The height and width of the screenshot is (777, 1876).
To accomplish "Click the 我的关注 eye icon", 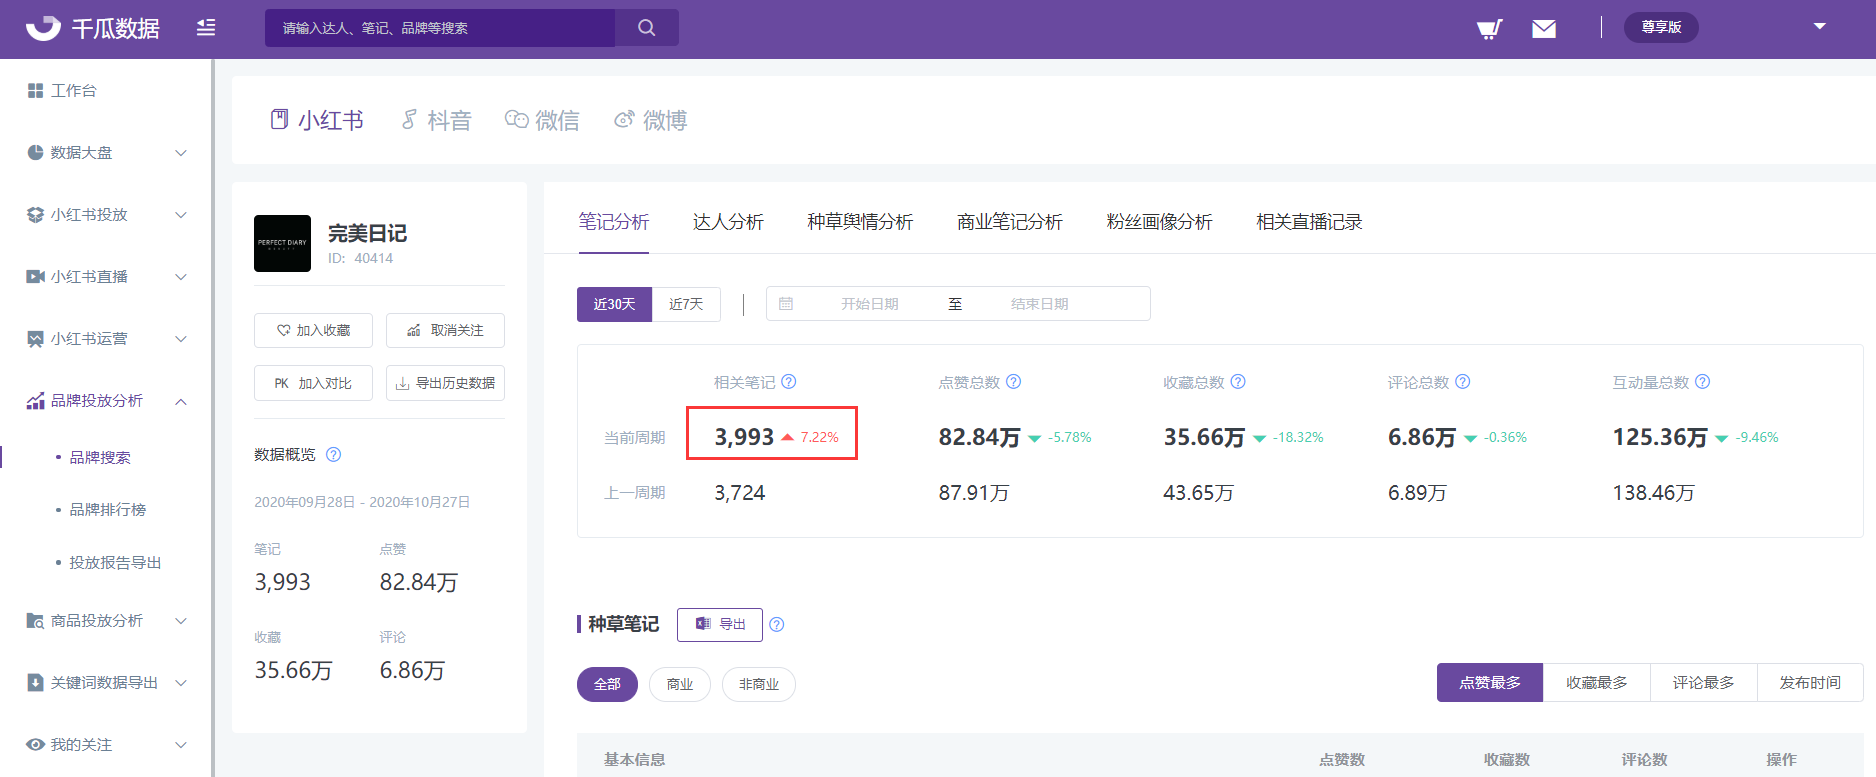I will pyautogui.click(x=35, y=744).
